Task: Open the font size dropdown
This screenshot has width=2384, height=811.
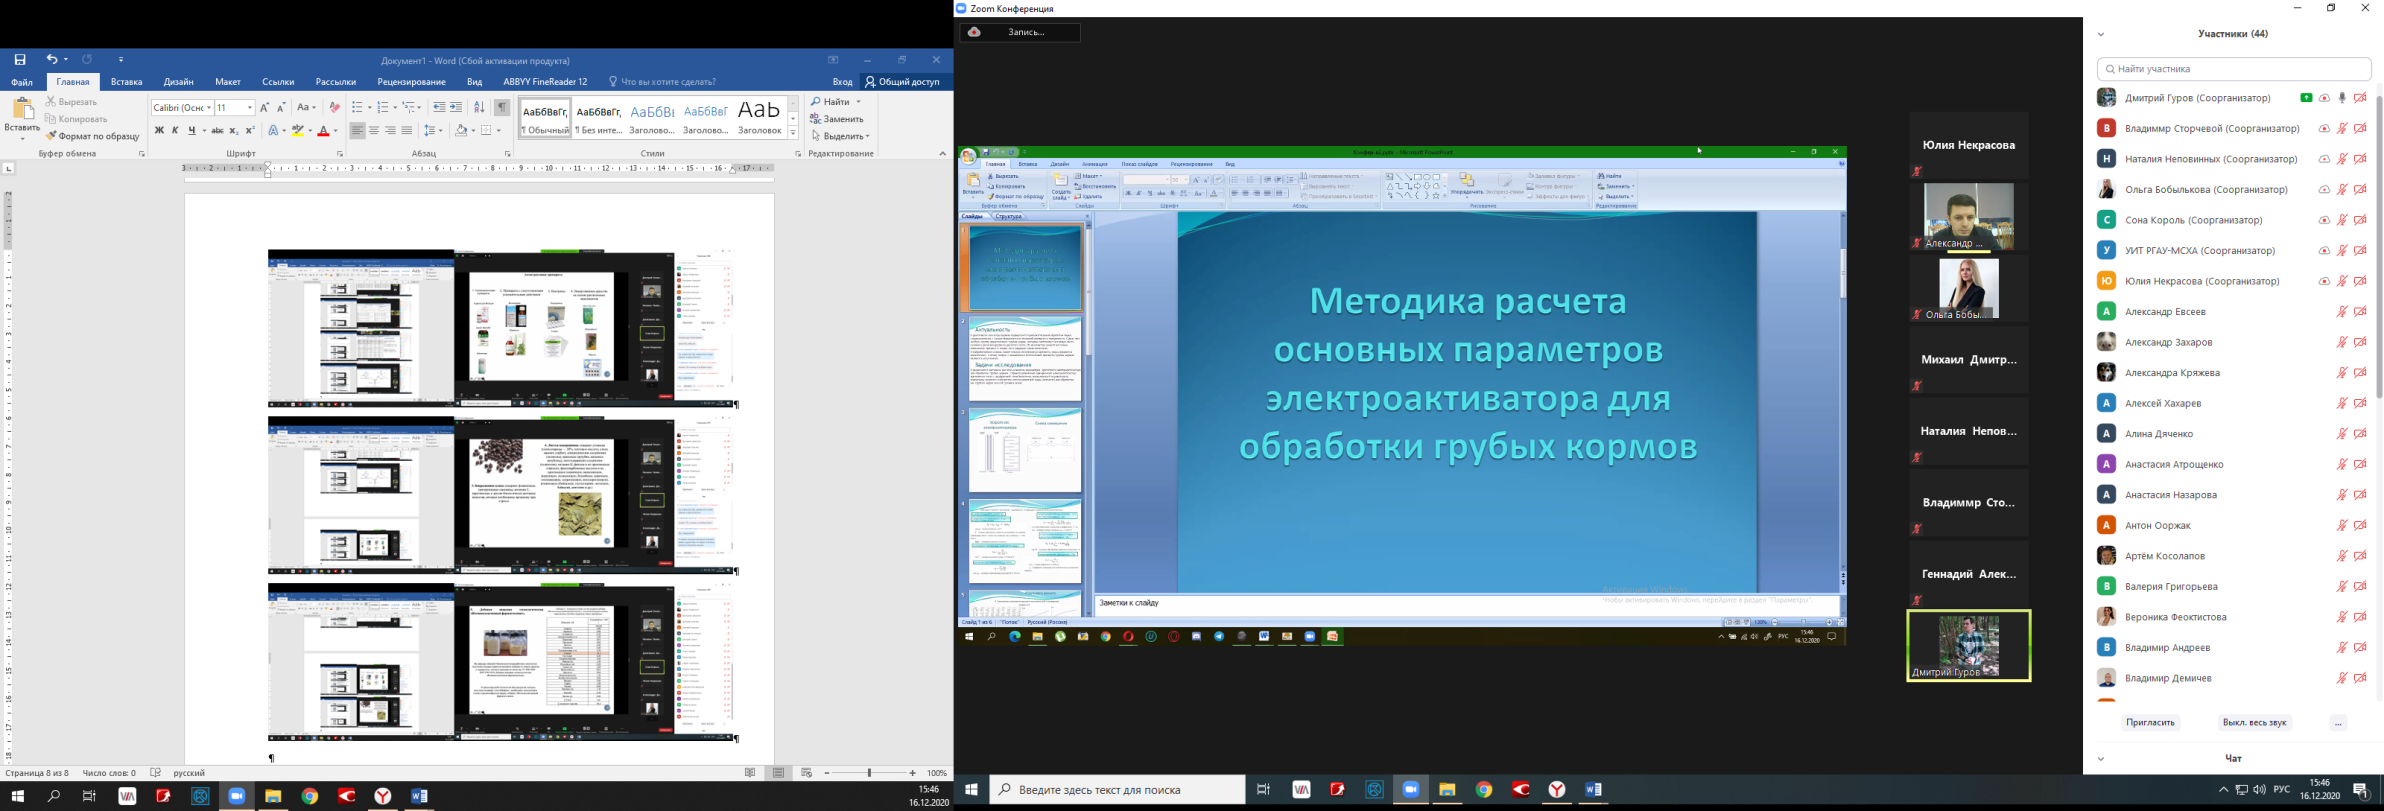Action: [x=249, y=108]
